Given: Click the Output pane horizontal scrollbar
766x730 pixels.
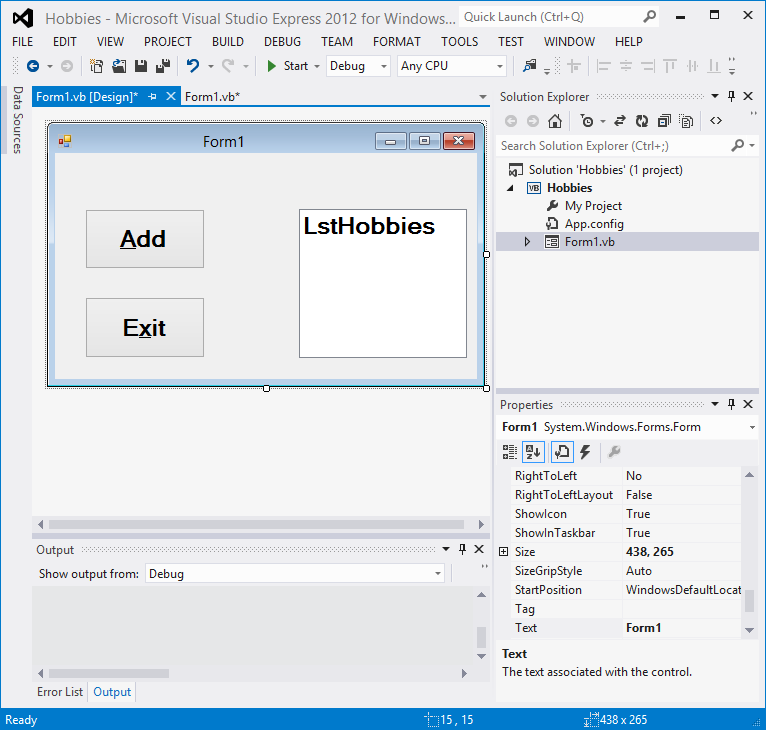Looking at the screenshot, I should (x=109, y=673).
